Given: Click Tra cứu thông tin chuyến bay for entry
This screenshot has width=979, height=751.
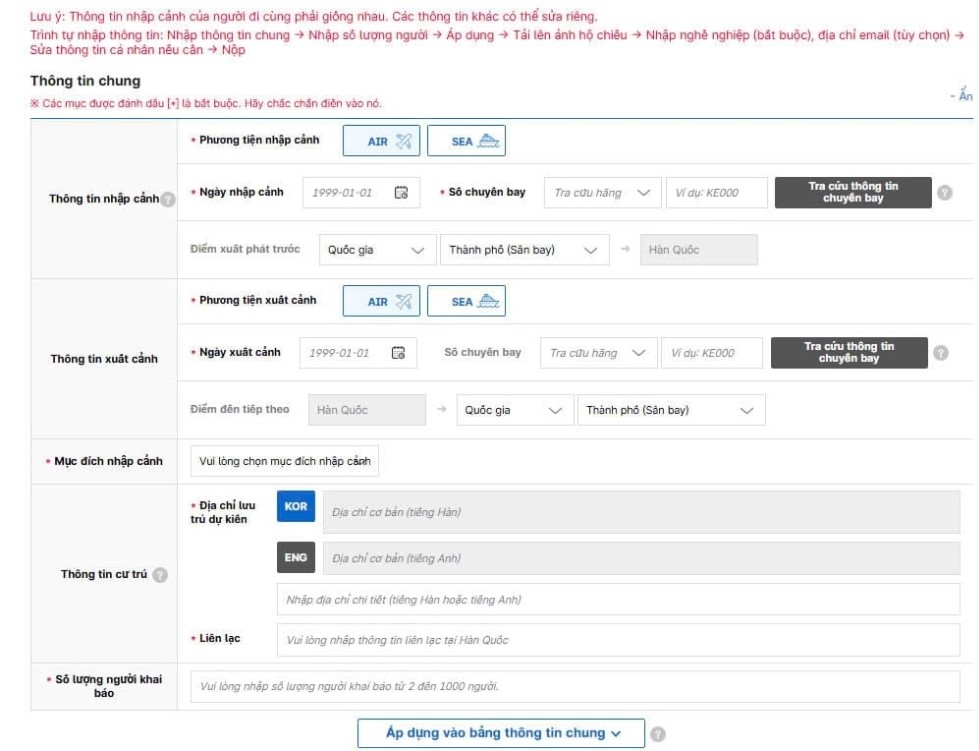Looking at the screenshot, I should click(853, 193).
